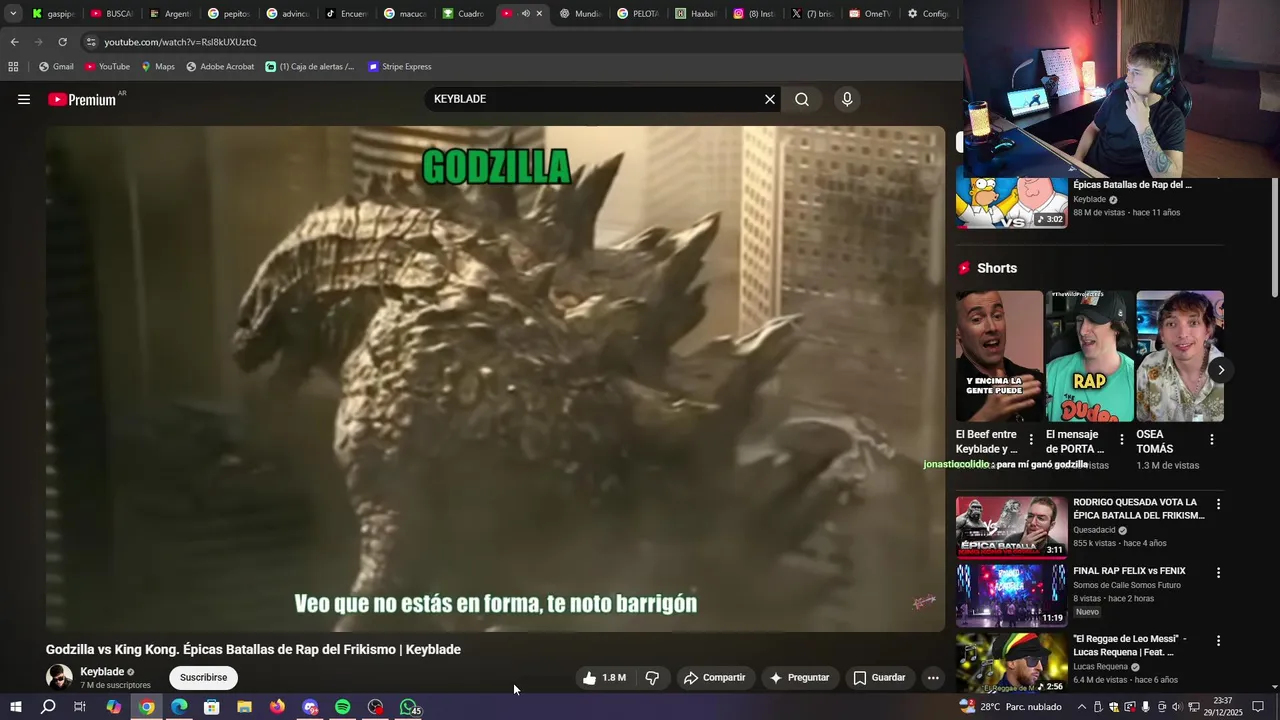Dislike the video with thumbs down
Screen dimensions: 1280x720
pyautogui.click(x=652, y=678)
